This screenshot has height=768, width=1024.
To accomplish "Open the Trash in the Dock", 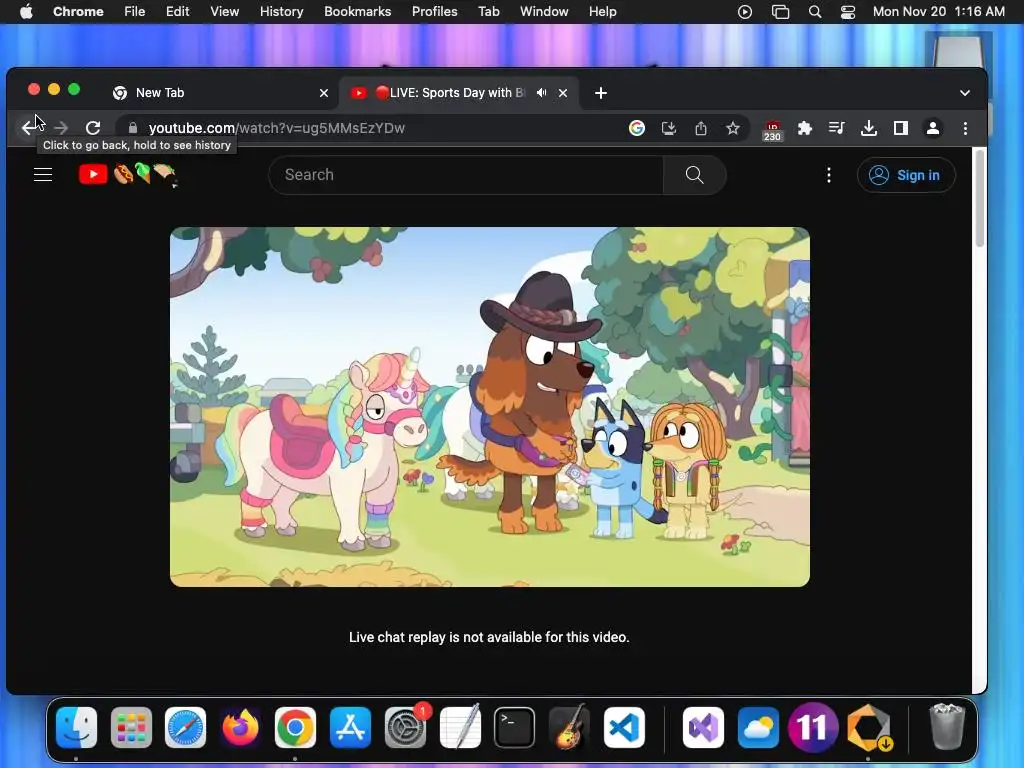I will point(947,726).
